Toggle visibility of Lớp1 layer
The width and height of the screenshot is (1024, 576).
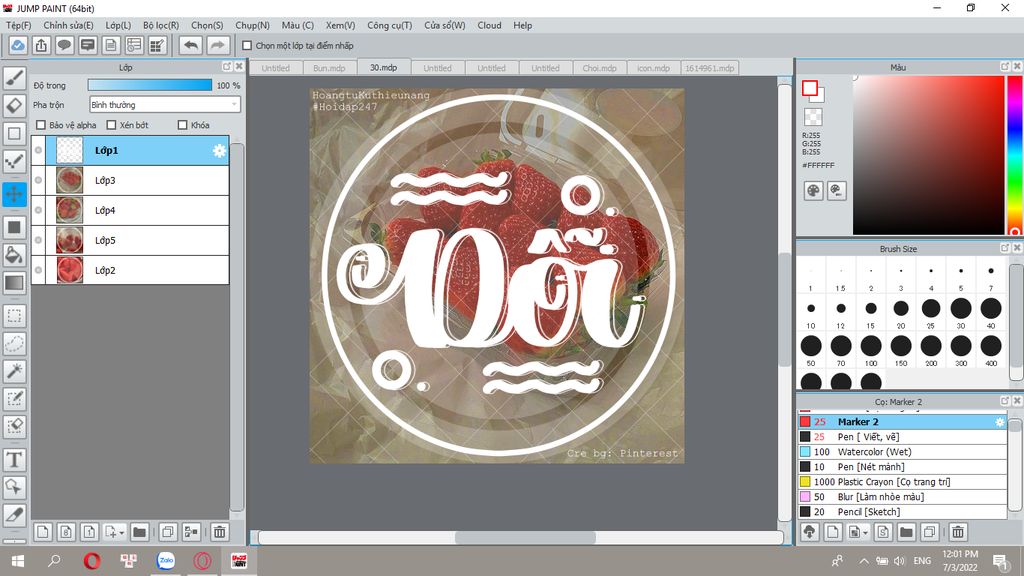pos(39,150)
